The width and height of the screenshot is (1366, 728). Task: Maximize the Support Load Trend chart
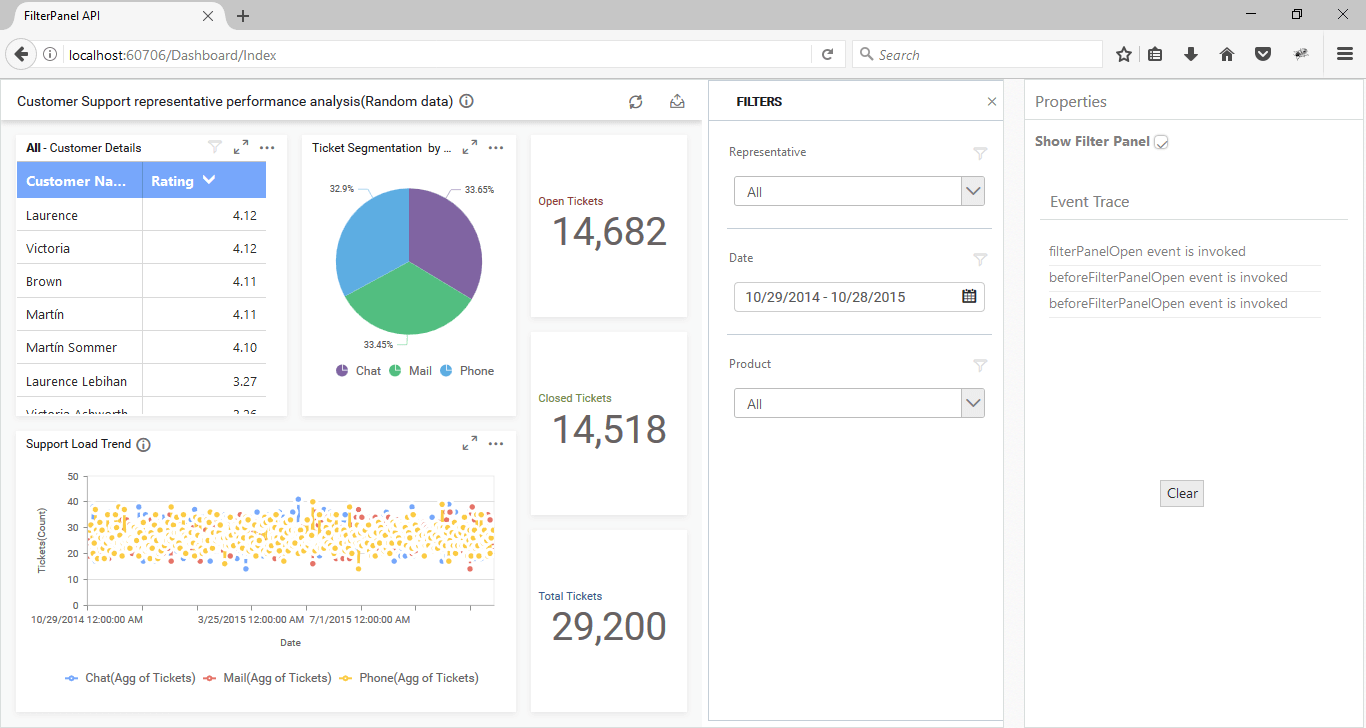click(x=470, y=444)
